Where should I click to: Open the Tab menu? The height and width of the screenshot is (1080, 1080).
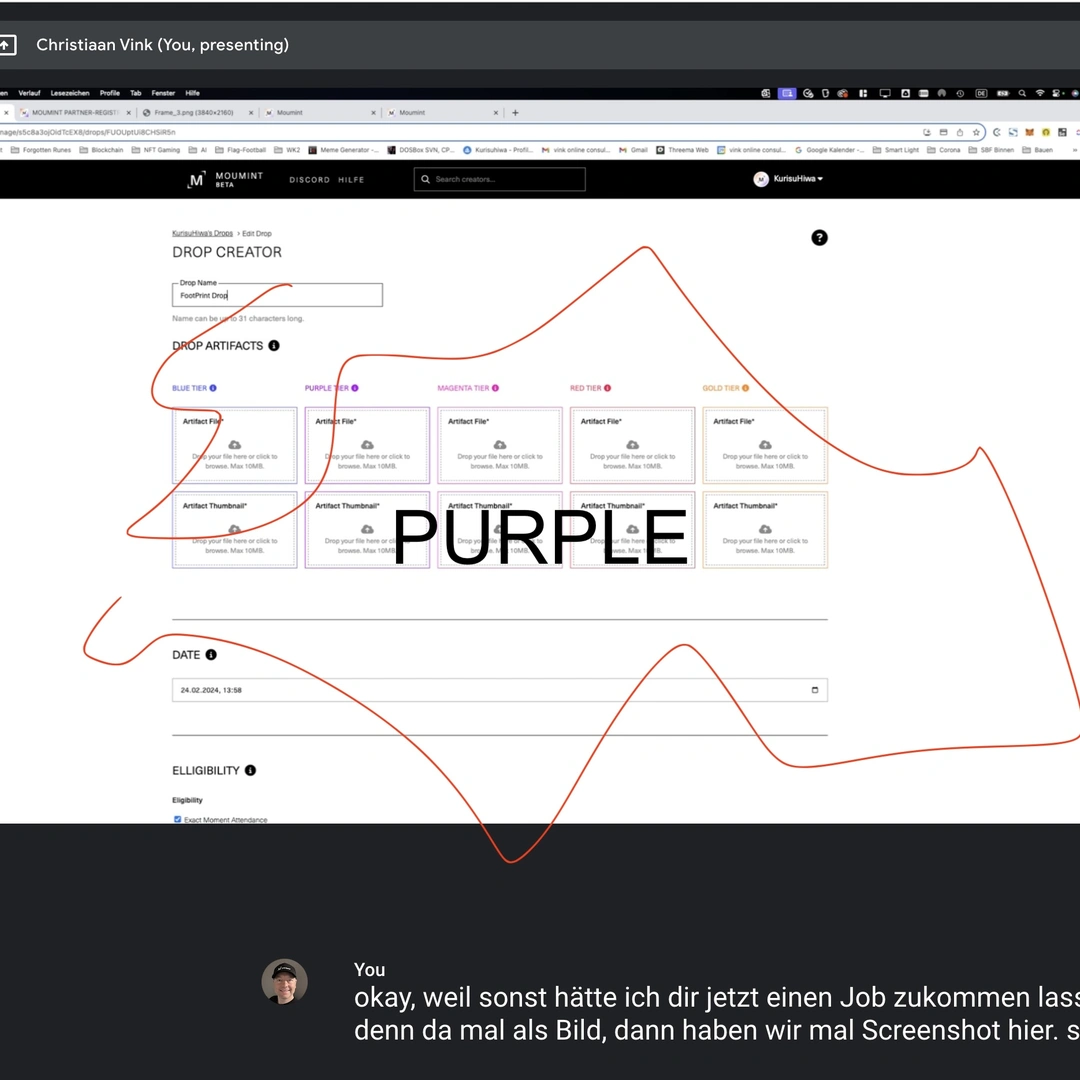point(136,93)
